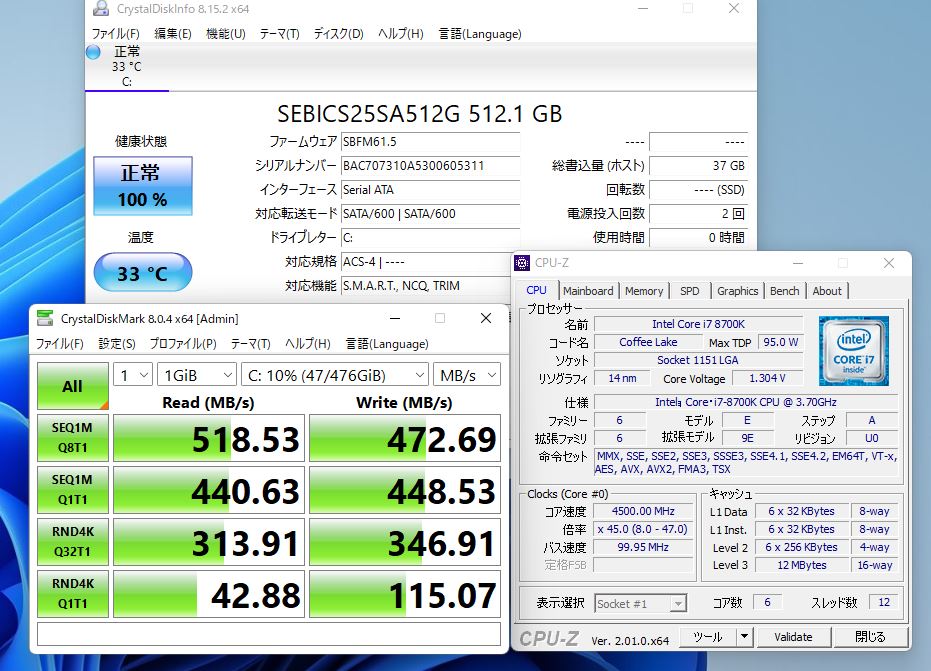Close the CrystalDiskInfo window
The height and width of the screenshot is (671, 931).
point(734,8)
